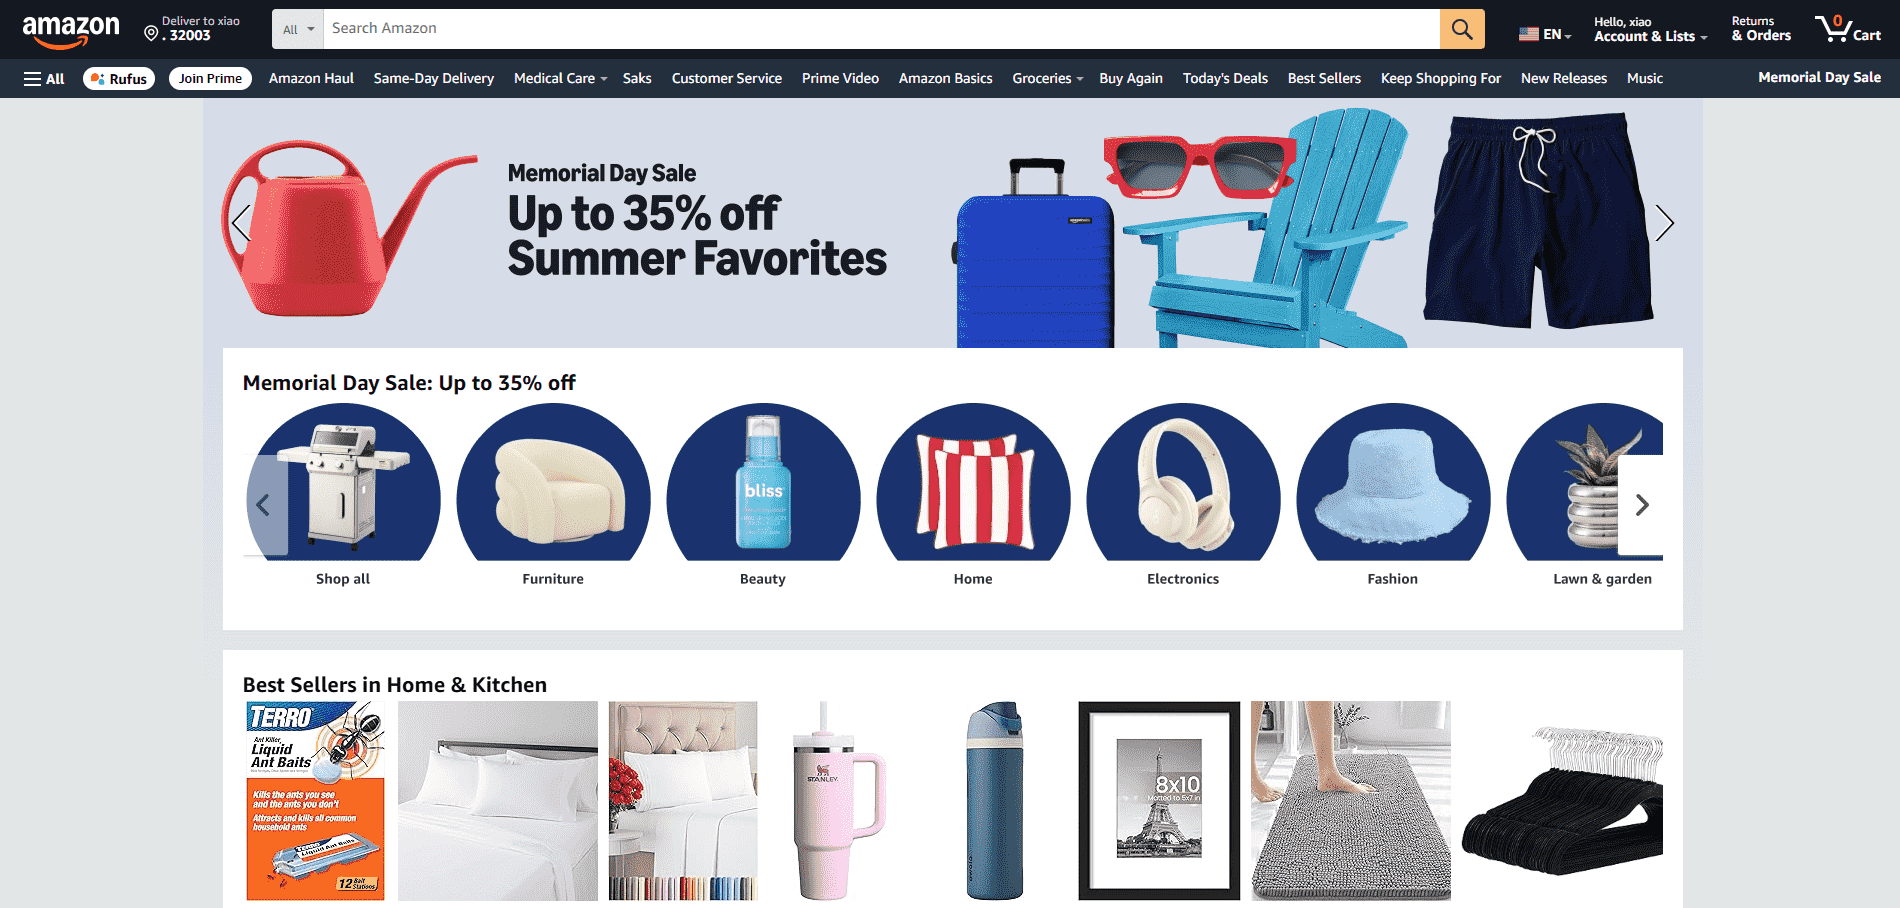Click the Join Prime button
The image size is (1900, 908).
pos(210,79)
